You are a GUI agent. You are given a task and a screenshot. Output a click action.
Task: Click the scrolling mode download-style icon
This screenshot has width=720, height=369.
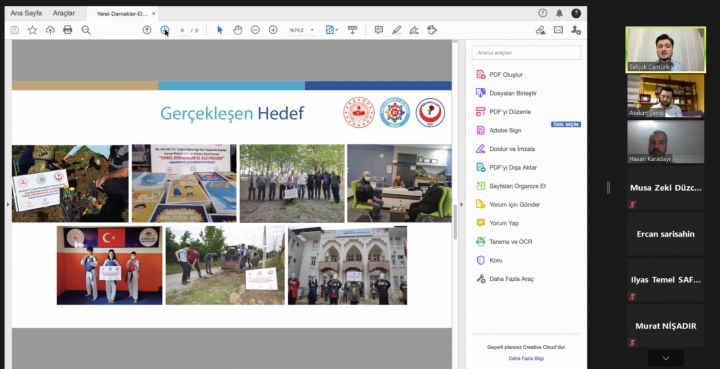[x=353, y=30]
